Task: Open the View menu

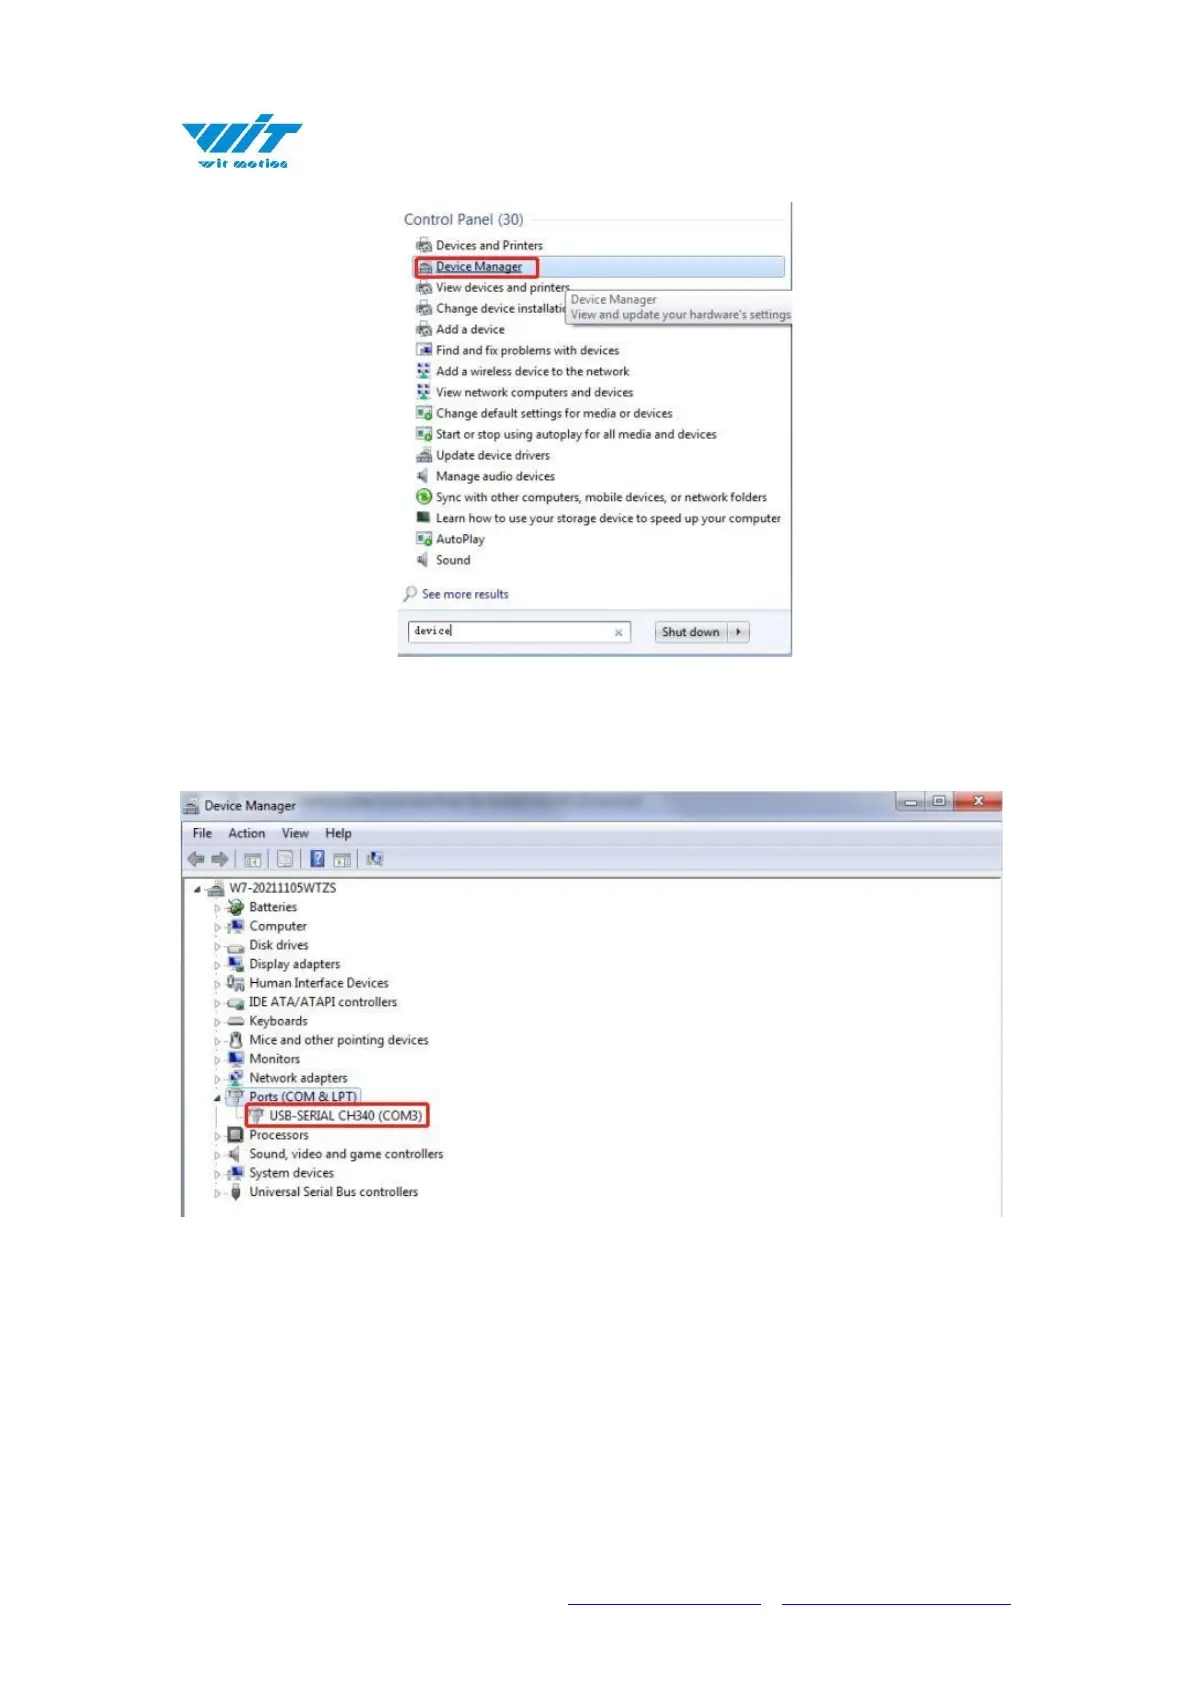Action: pyautogui.click(x=295, y=833)
